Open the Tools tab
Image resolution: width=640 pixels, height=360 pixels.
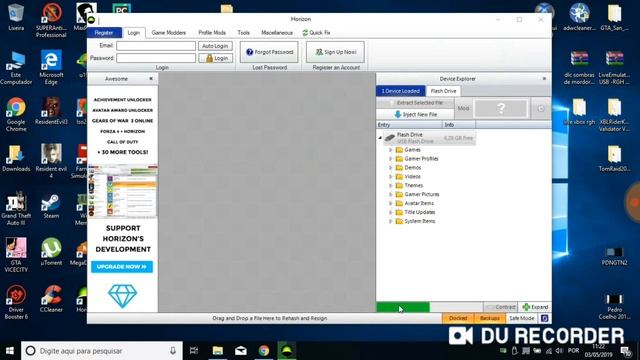pos(243,33)
